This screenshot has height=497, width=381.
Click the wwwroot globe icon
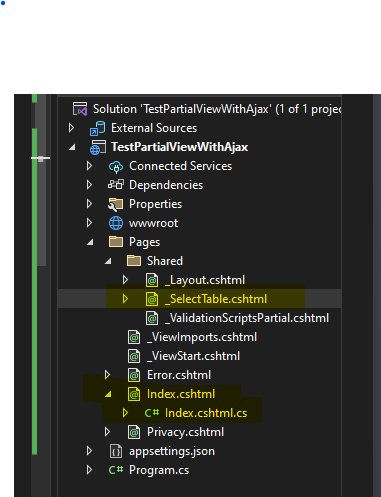click(116, 223)
